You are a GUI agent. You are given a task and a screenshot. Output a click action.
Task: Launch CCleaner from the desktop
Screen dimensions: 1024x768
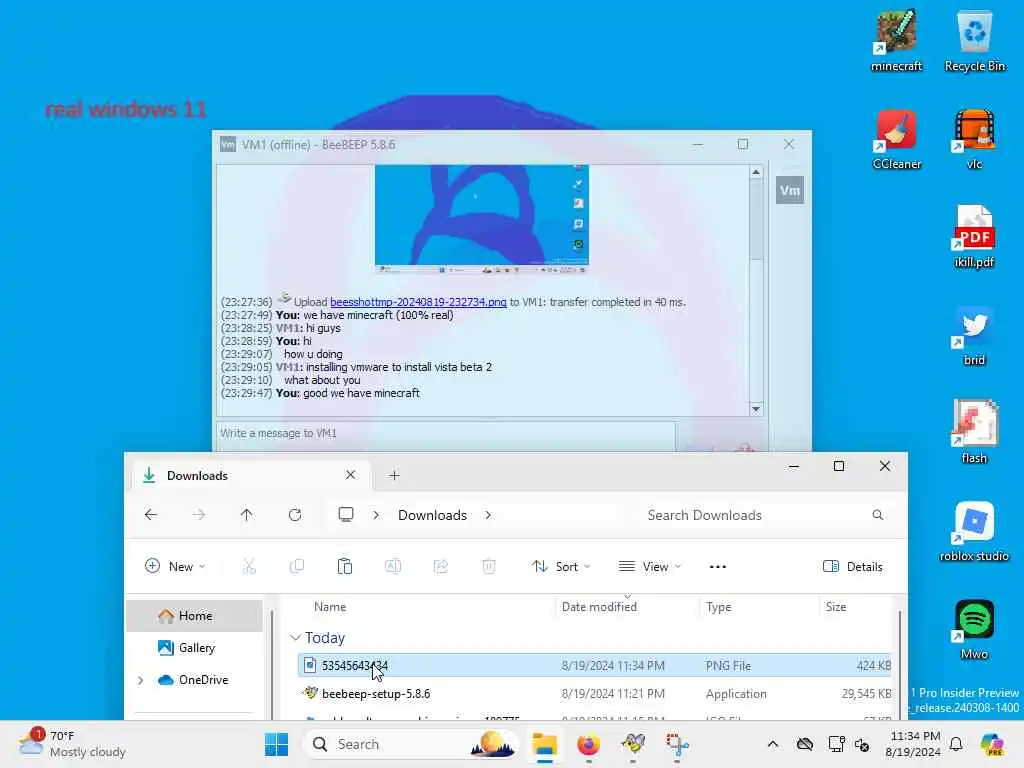click(x=896, y=140)
